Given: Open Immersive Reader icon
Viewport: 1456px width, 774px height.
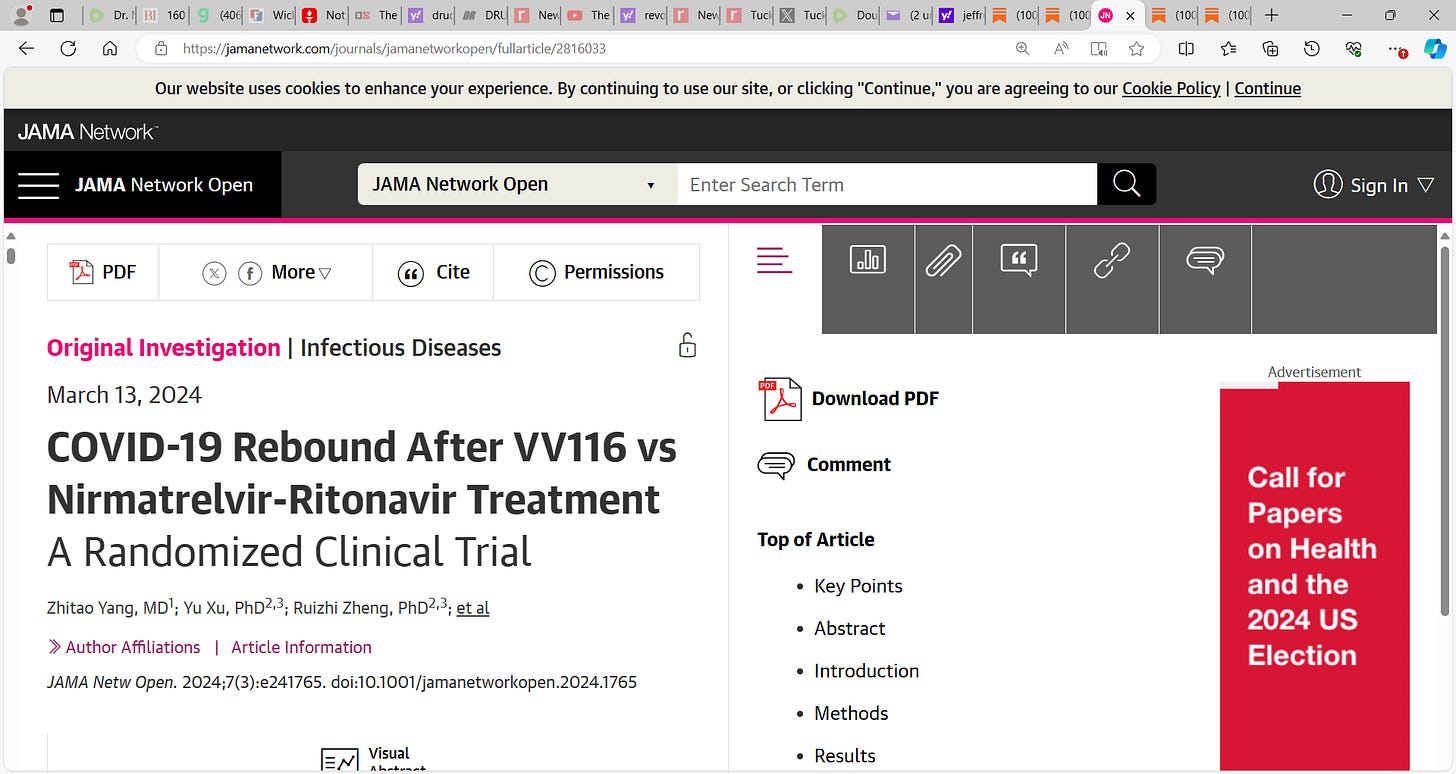Looking at the screenshot, I should pyautogui.click(x=1099, y=48).
